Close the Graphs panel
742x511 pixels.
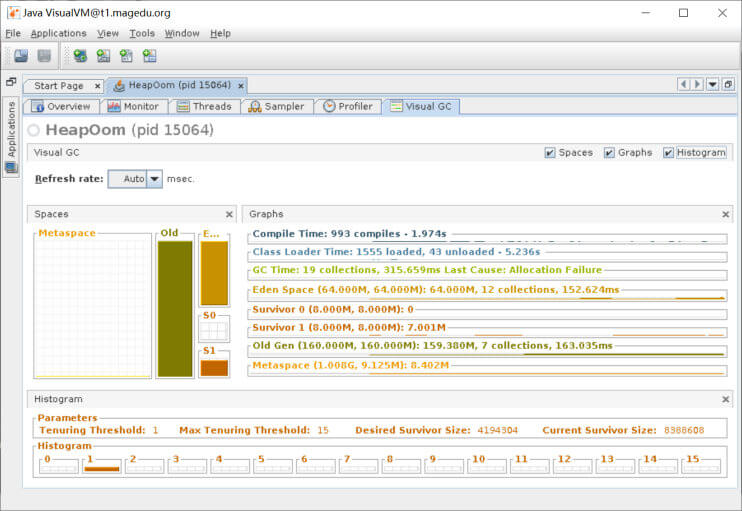click(x=725, y=214)
